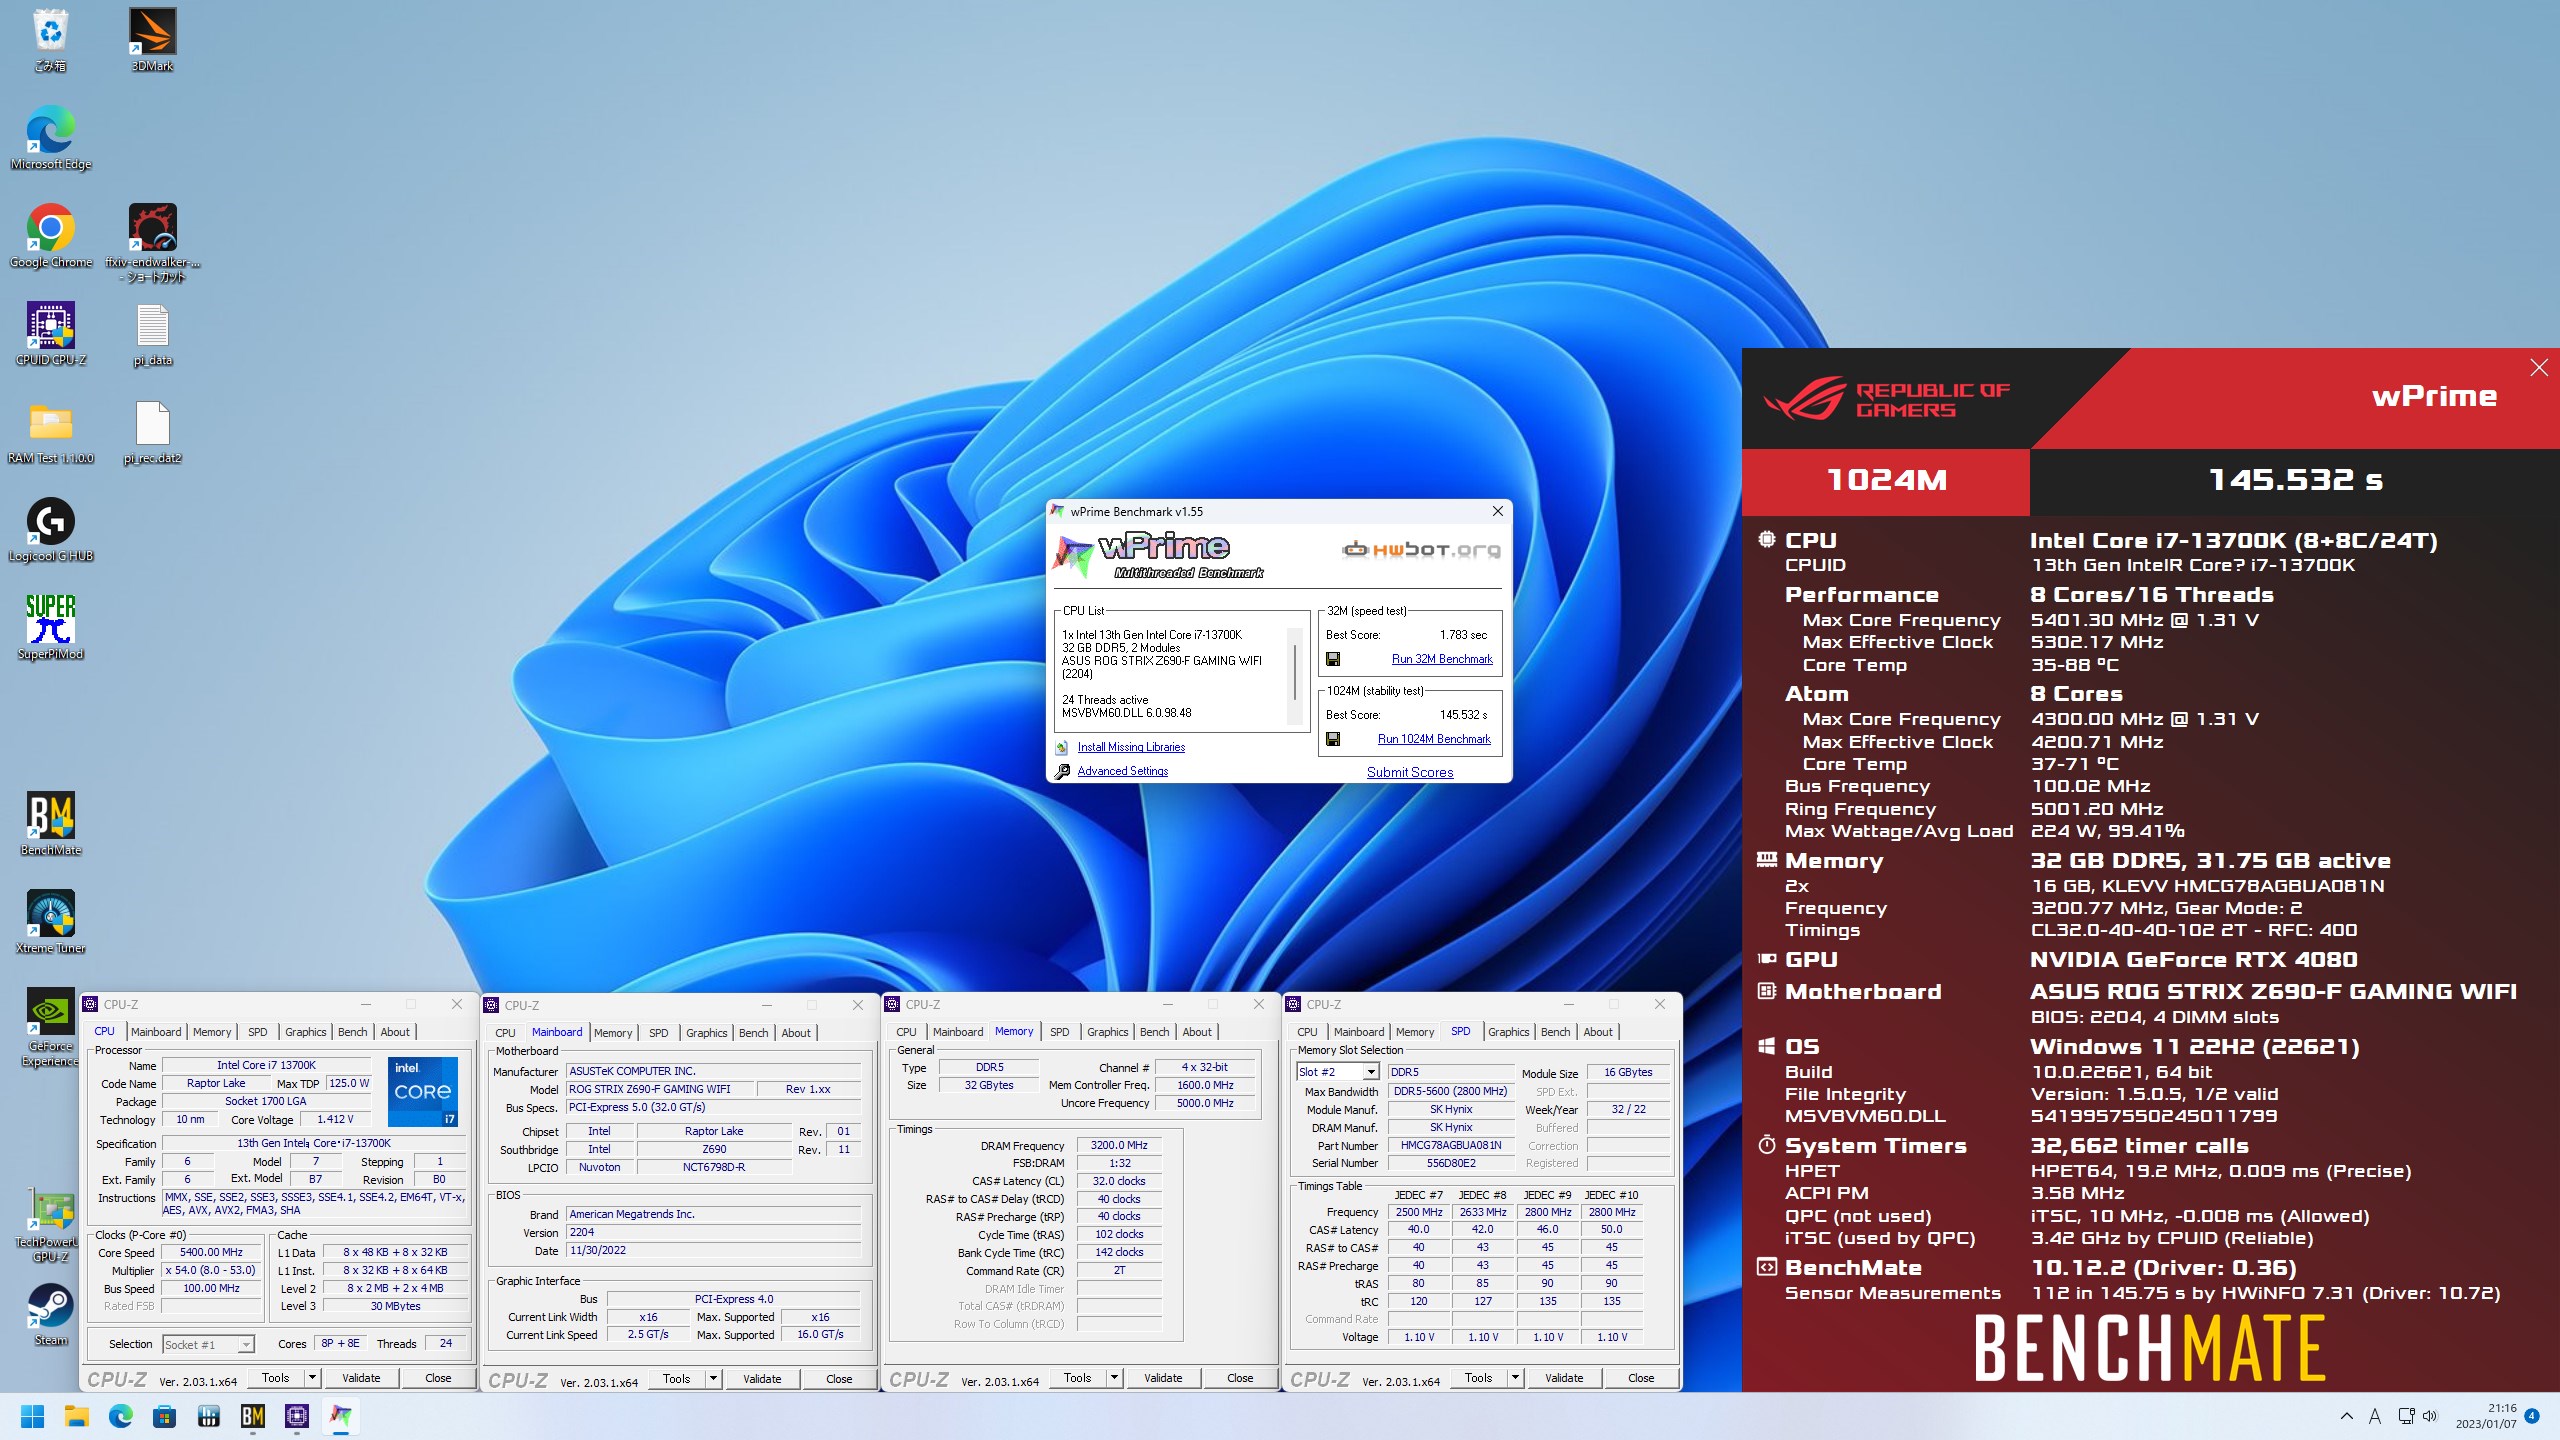Image resolution: width=2560 pixels, height=1440 pixels.
Task: Click the DRAM Frequency value 3200.0 MHz
Action: [1119, 1145]
